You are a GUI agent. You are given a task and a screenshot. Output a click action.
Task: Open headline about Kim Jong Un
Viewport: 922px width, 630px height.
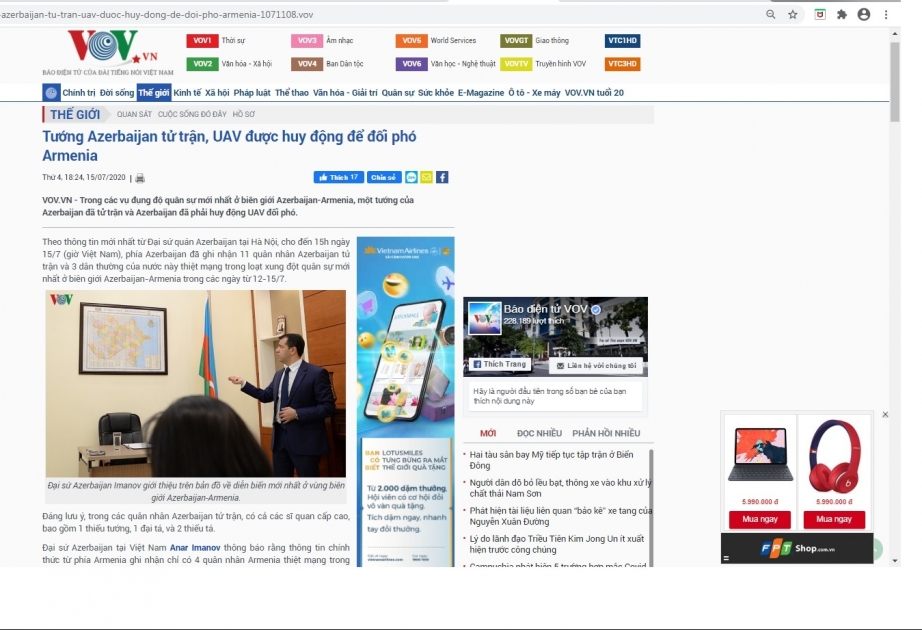(557, 544)
